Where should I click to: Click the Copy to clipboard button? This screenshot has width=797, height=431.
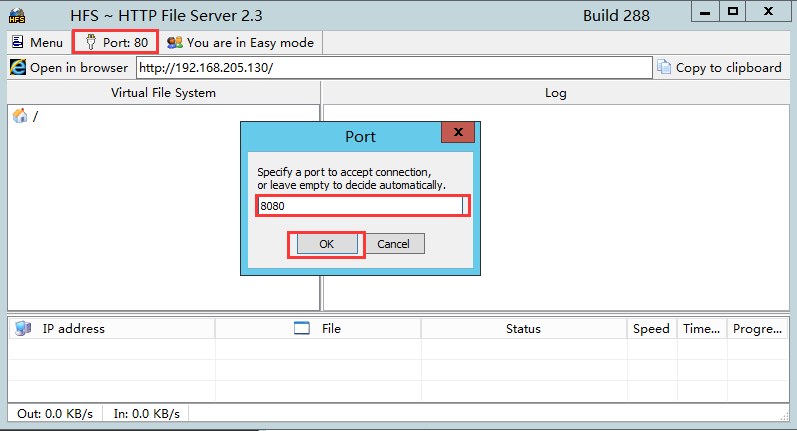click(x=719, y=68)
